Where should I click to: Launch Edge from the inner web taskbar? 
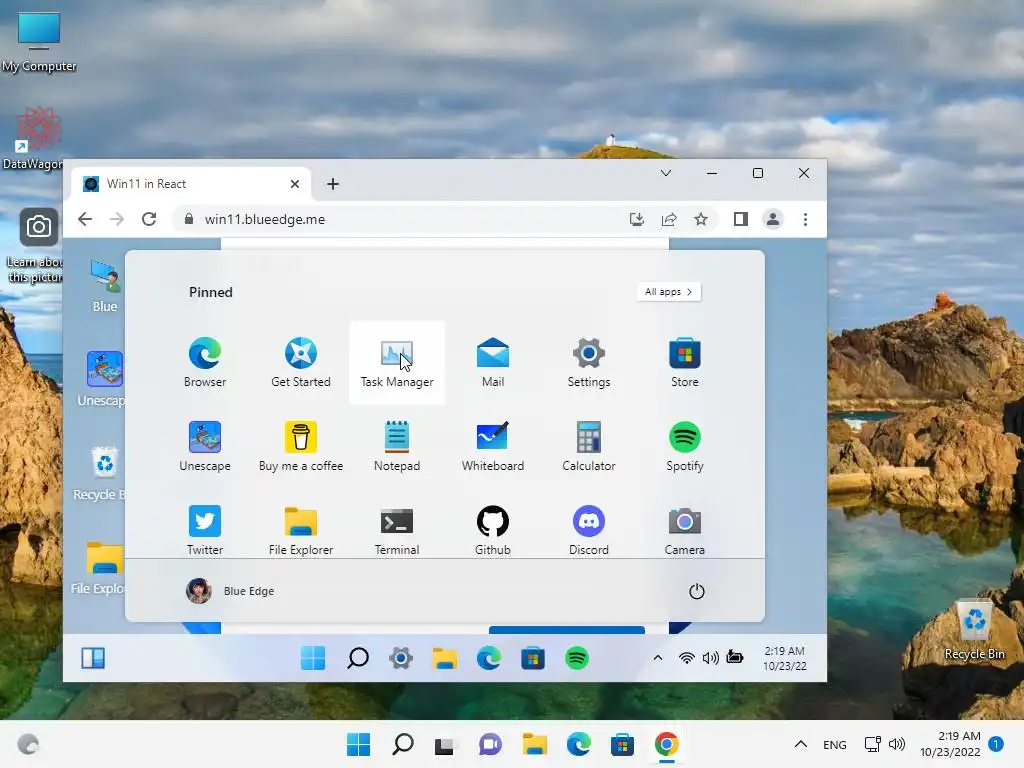488,658
